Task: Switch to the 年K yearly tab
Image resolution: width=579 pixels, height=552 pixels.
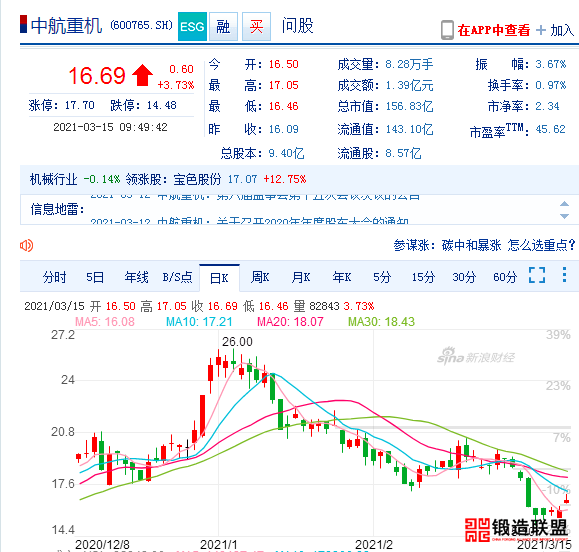Action: pos(342,277)
